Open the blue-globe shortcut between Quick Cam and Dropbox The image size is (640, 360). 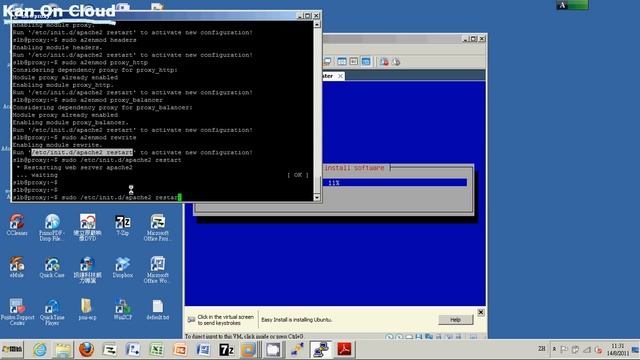click(87, 269)
